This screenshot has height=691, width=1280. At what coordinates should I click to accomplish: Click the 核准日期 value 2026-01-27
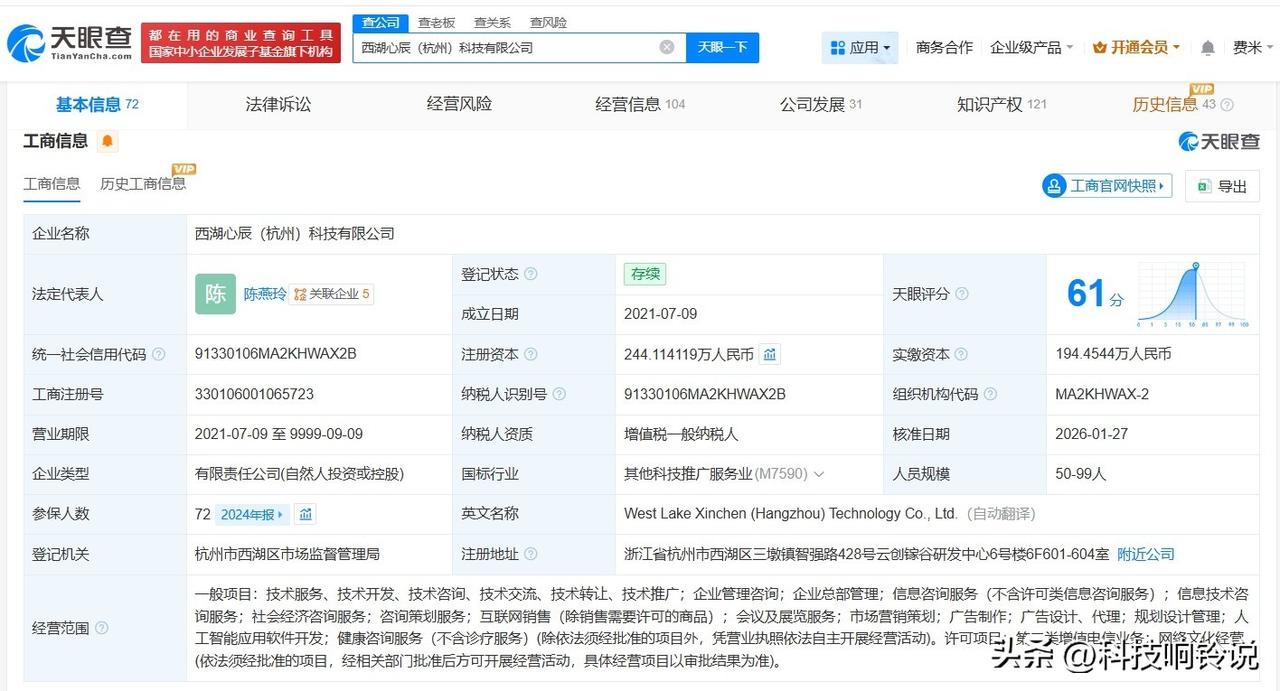pyautogui.click(x=1092, y=434)
